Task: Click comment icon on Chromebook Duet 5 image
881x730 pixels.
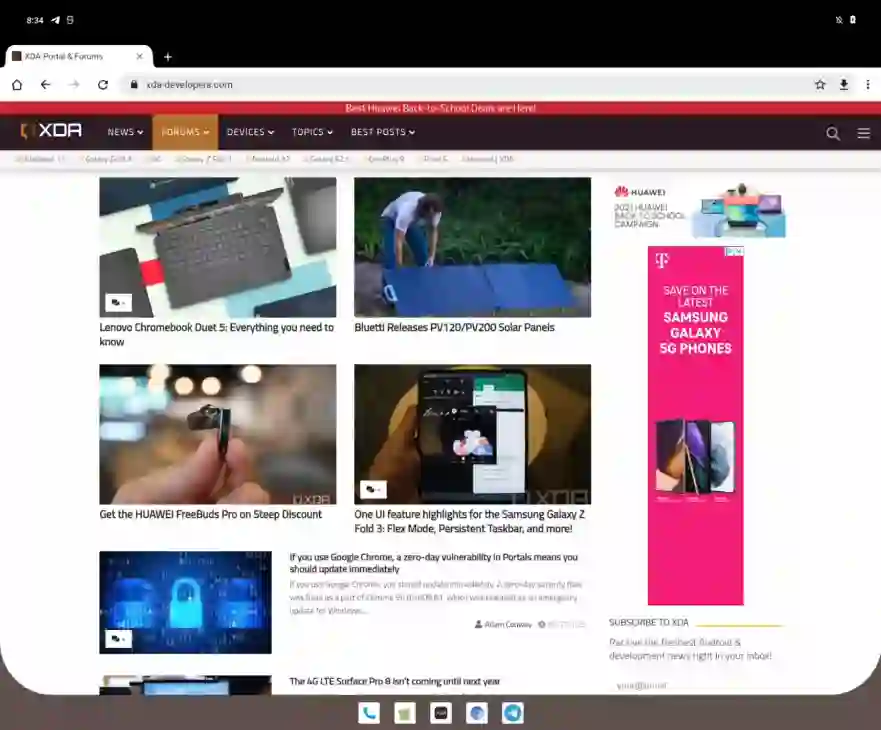Action: click(118, 302)
